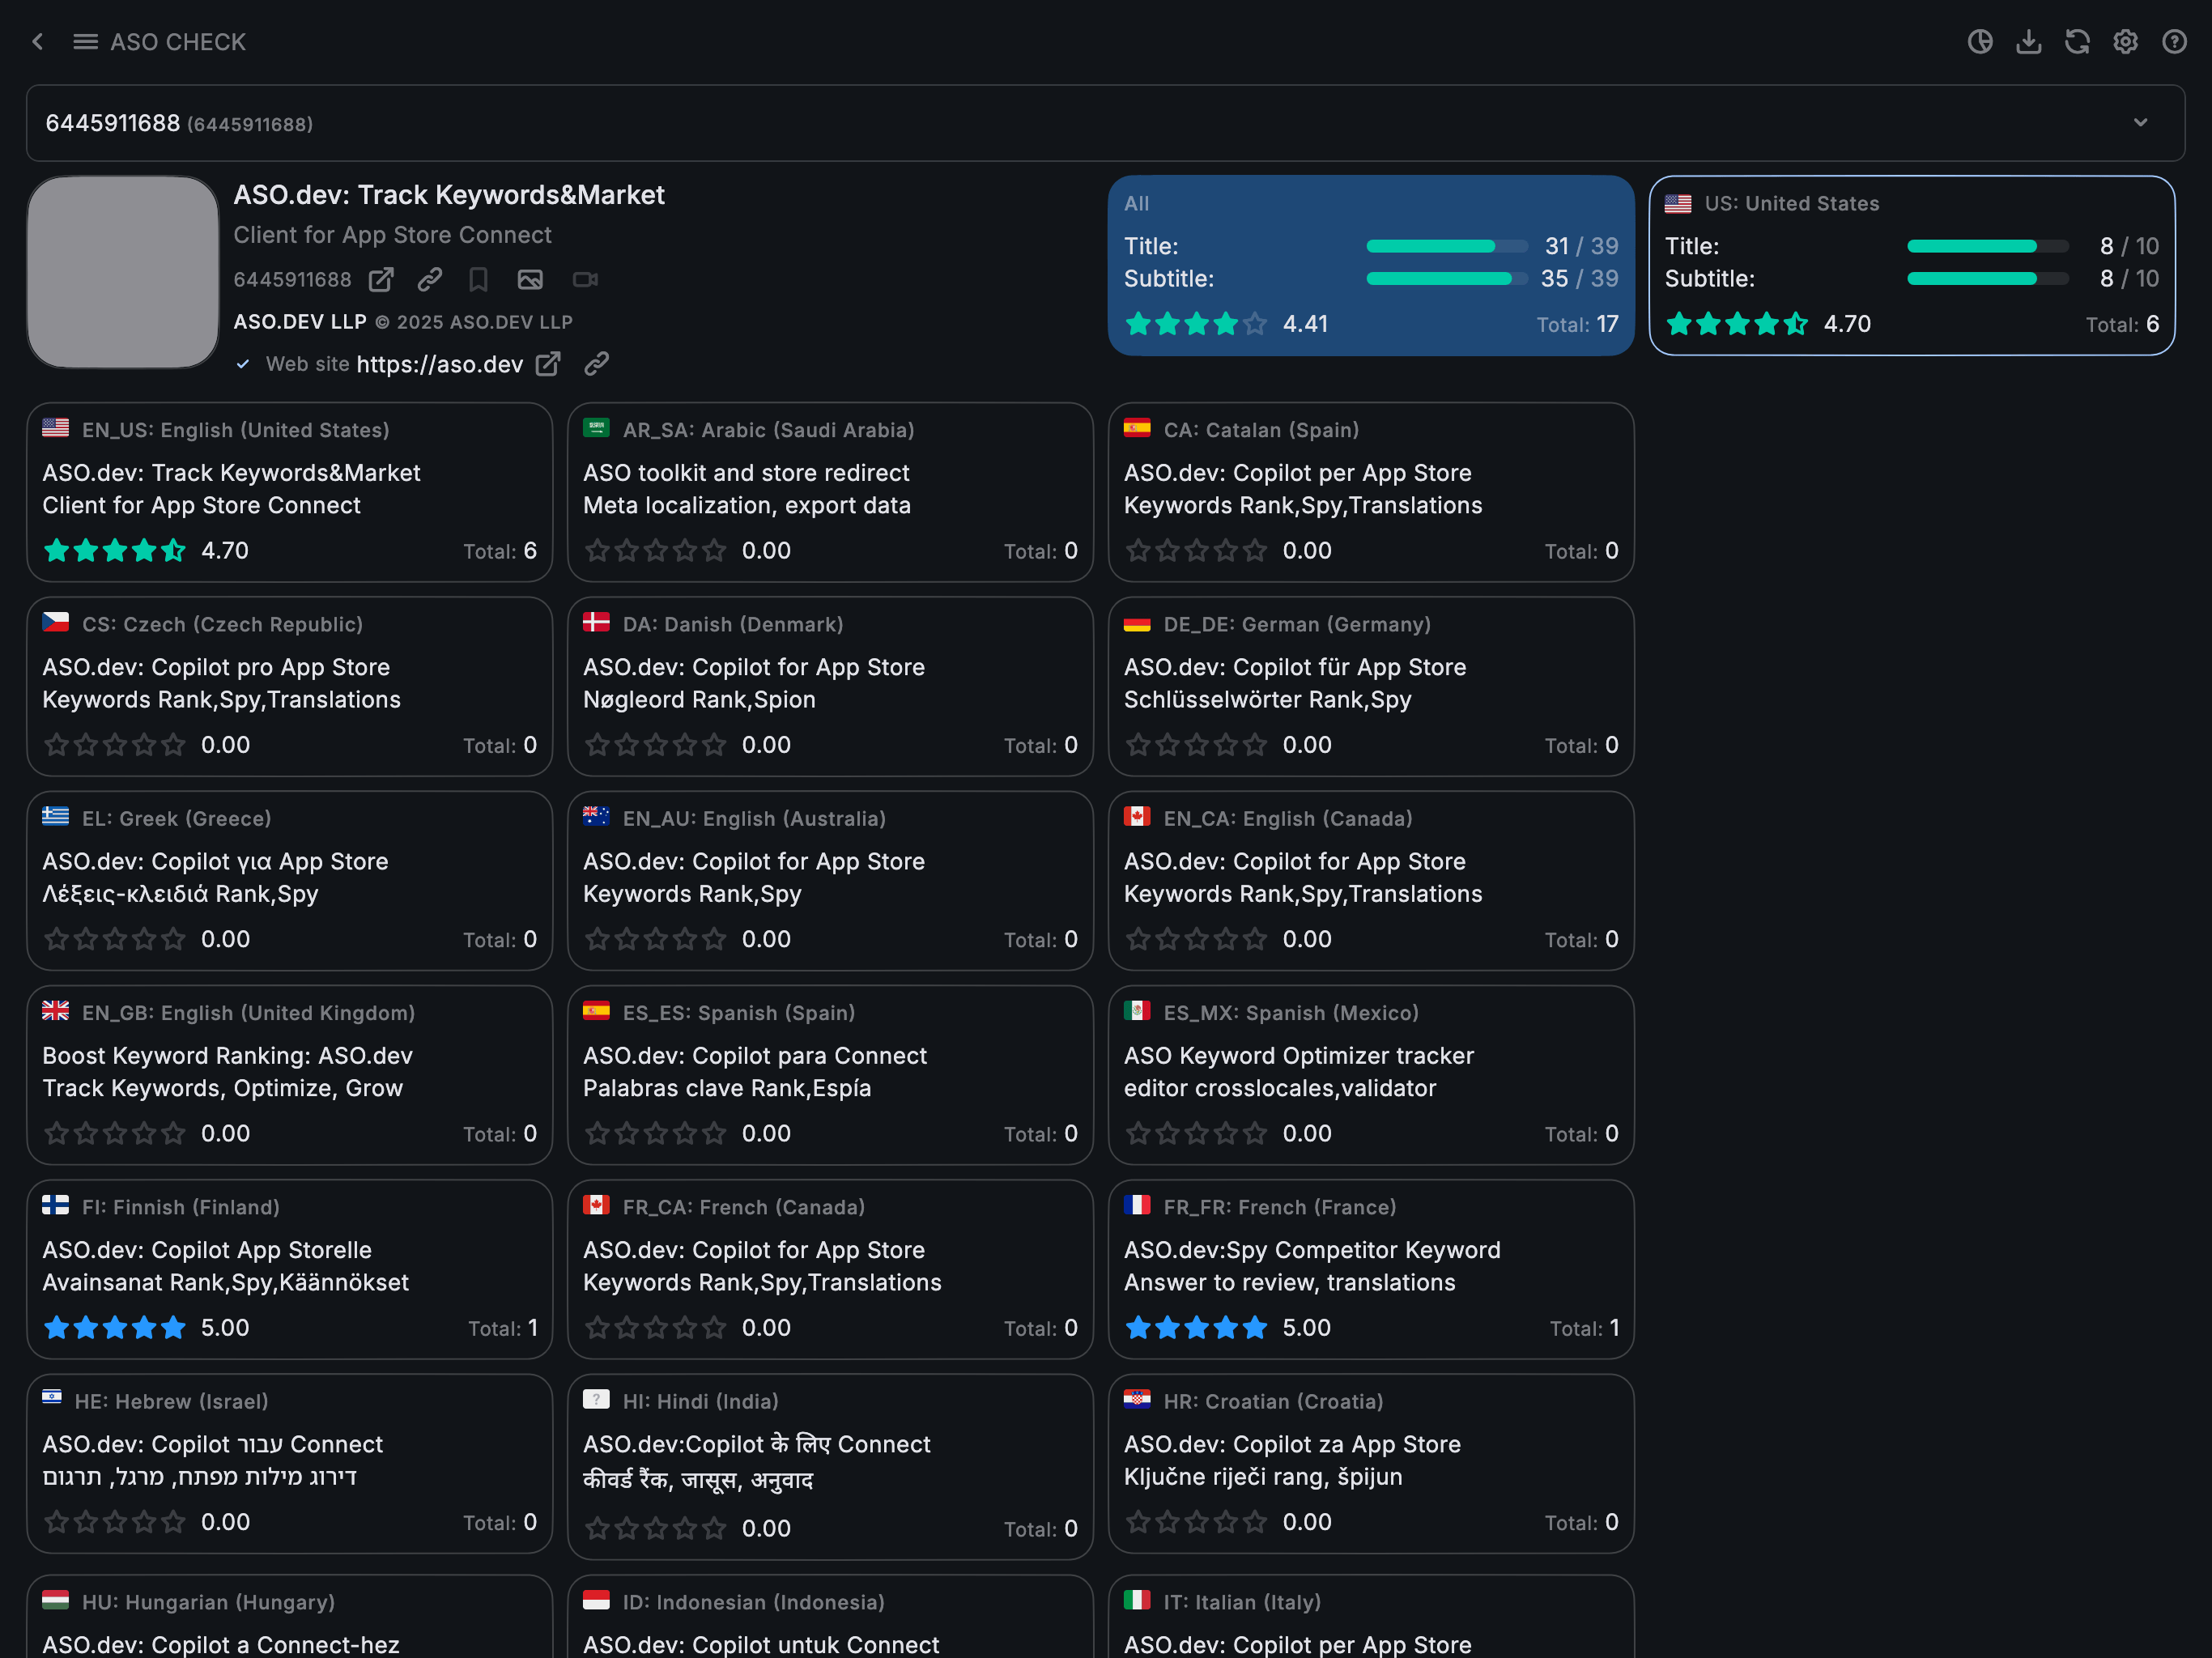Show app screenshots via the image icon
The height and width of the screenshot is (1658, 2212).
[530, 280]
